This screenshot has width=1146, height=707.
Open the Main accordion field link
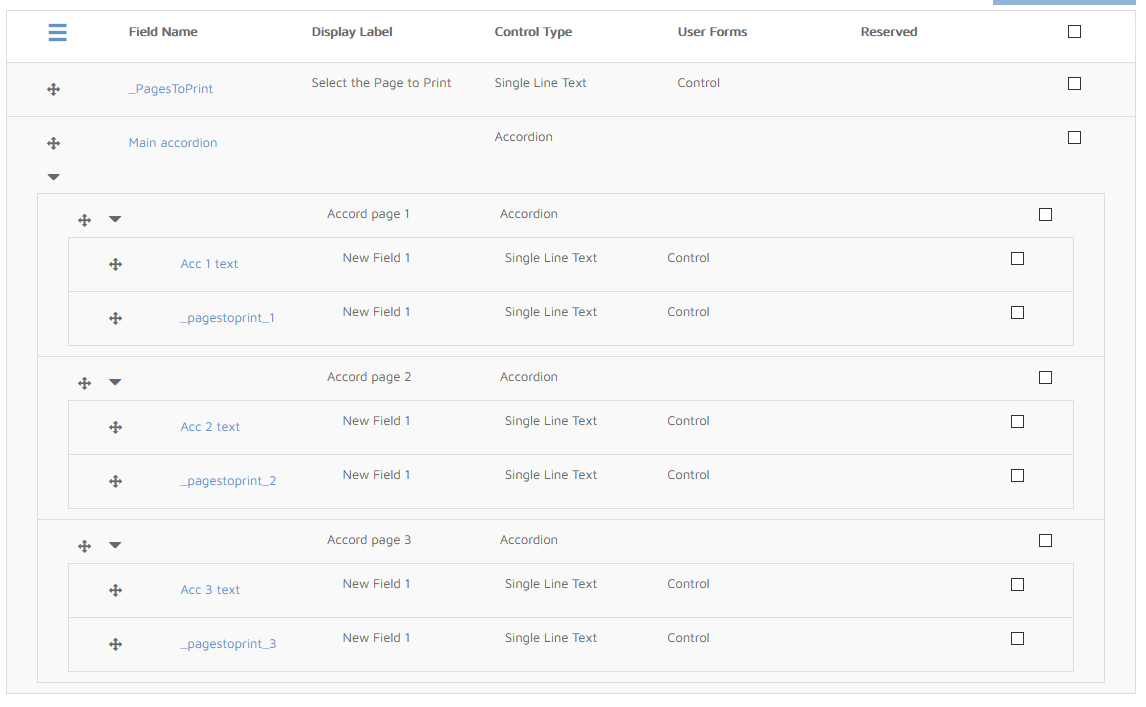coord(173,143)
